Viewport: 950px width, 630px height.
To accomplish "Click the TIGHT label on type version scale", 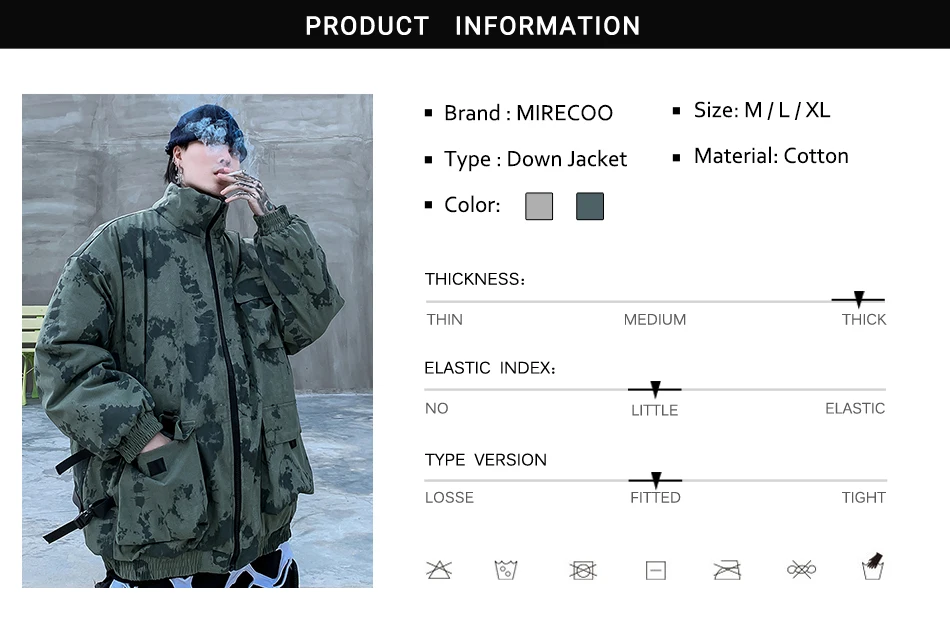I will [863, 497].
